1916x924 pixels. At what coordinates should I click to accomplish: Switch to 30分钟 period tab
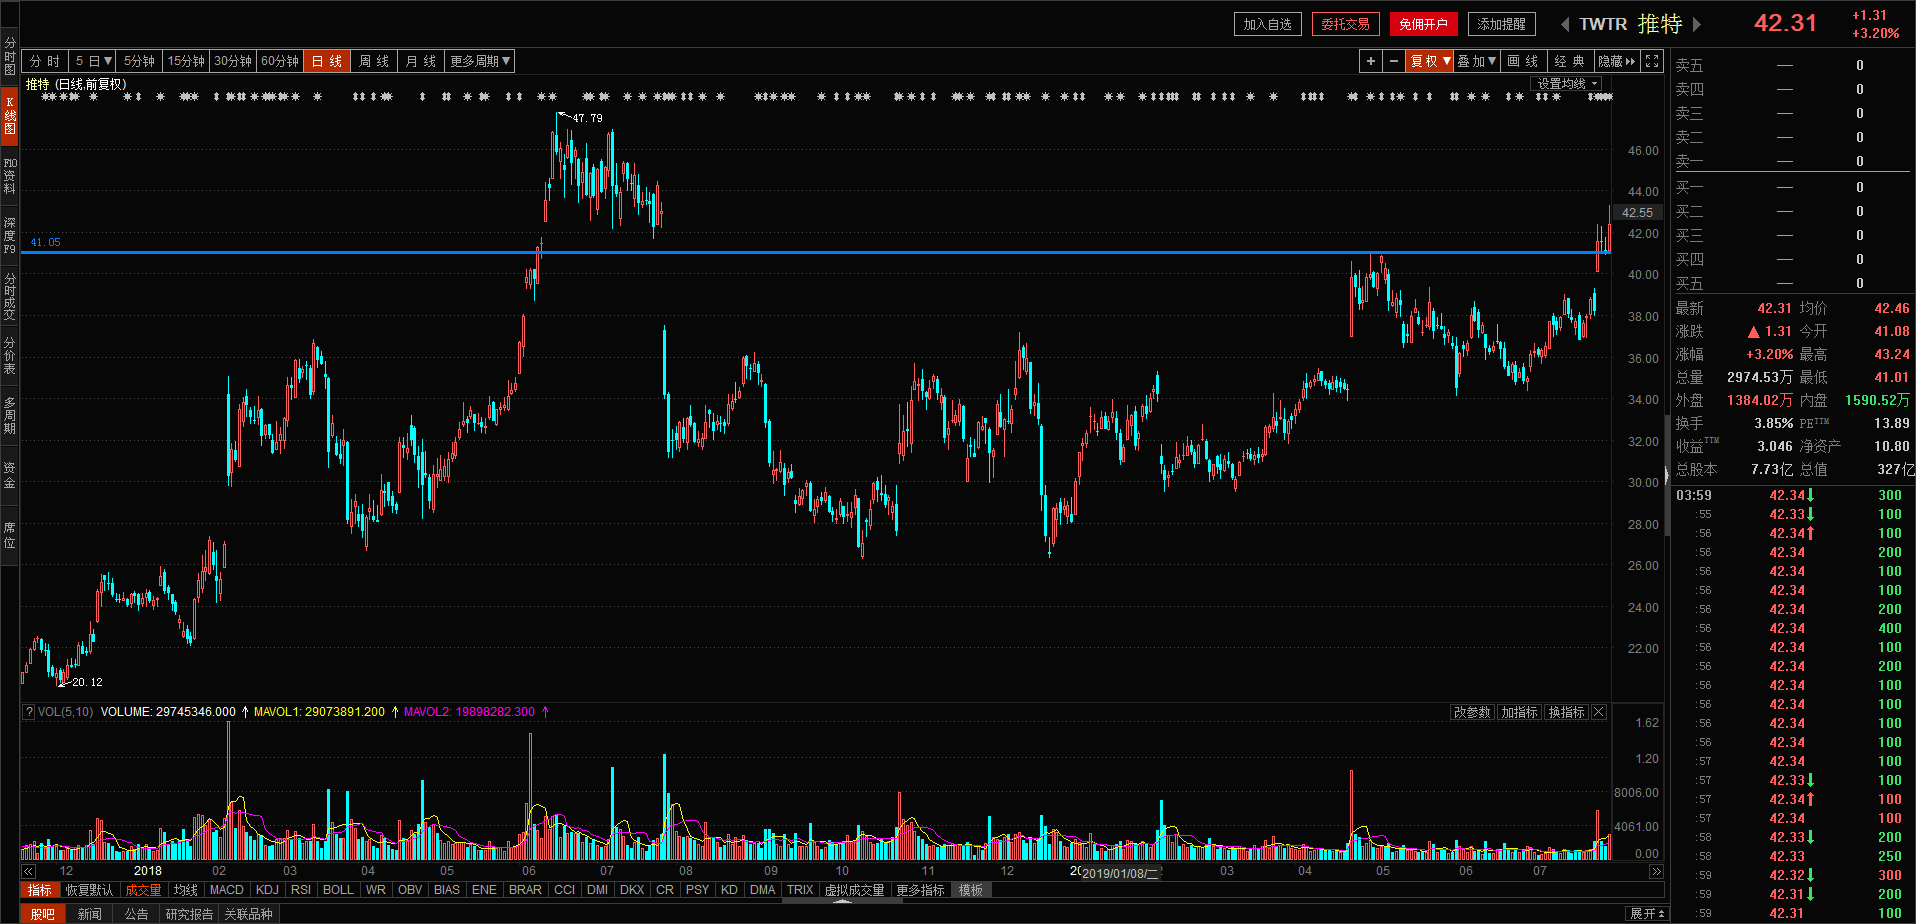click(x=233, y=61)
